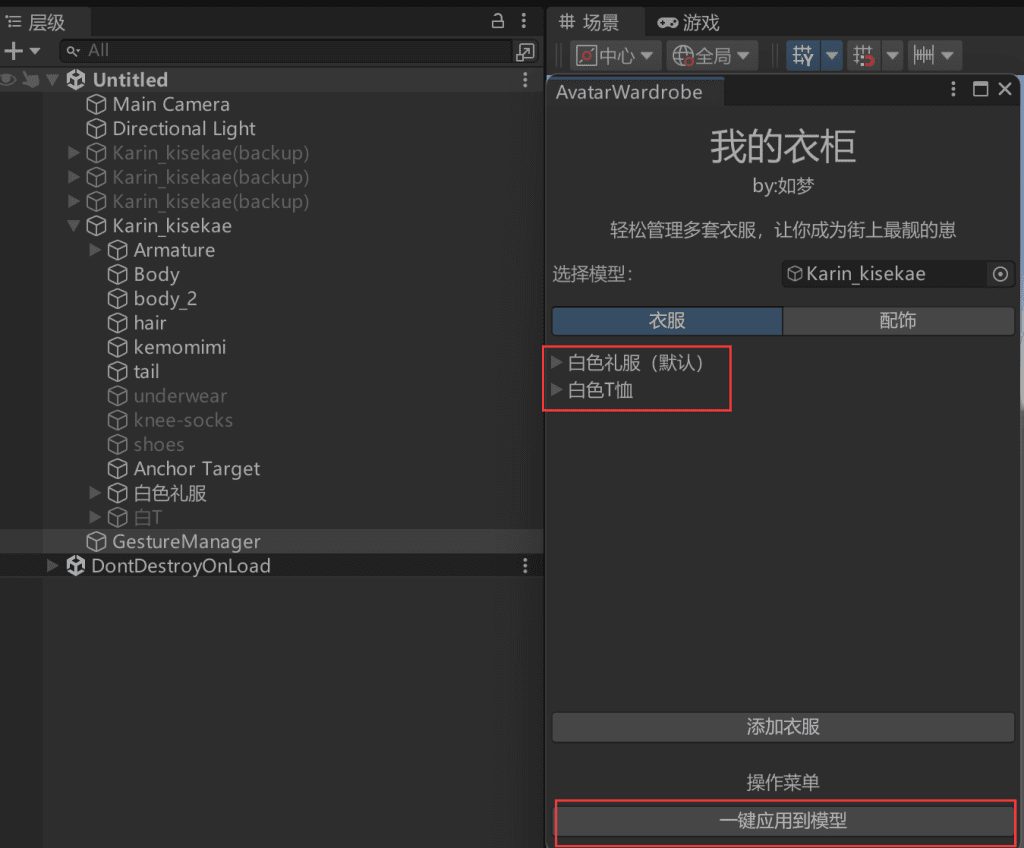Expand the Armature object in hierarchy
Image resolution: width=1024 pixels, height=848 pixels.
95,250
